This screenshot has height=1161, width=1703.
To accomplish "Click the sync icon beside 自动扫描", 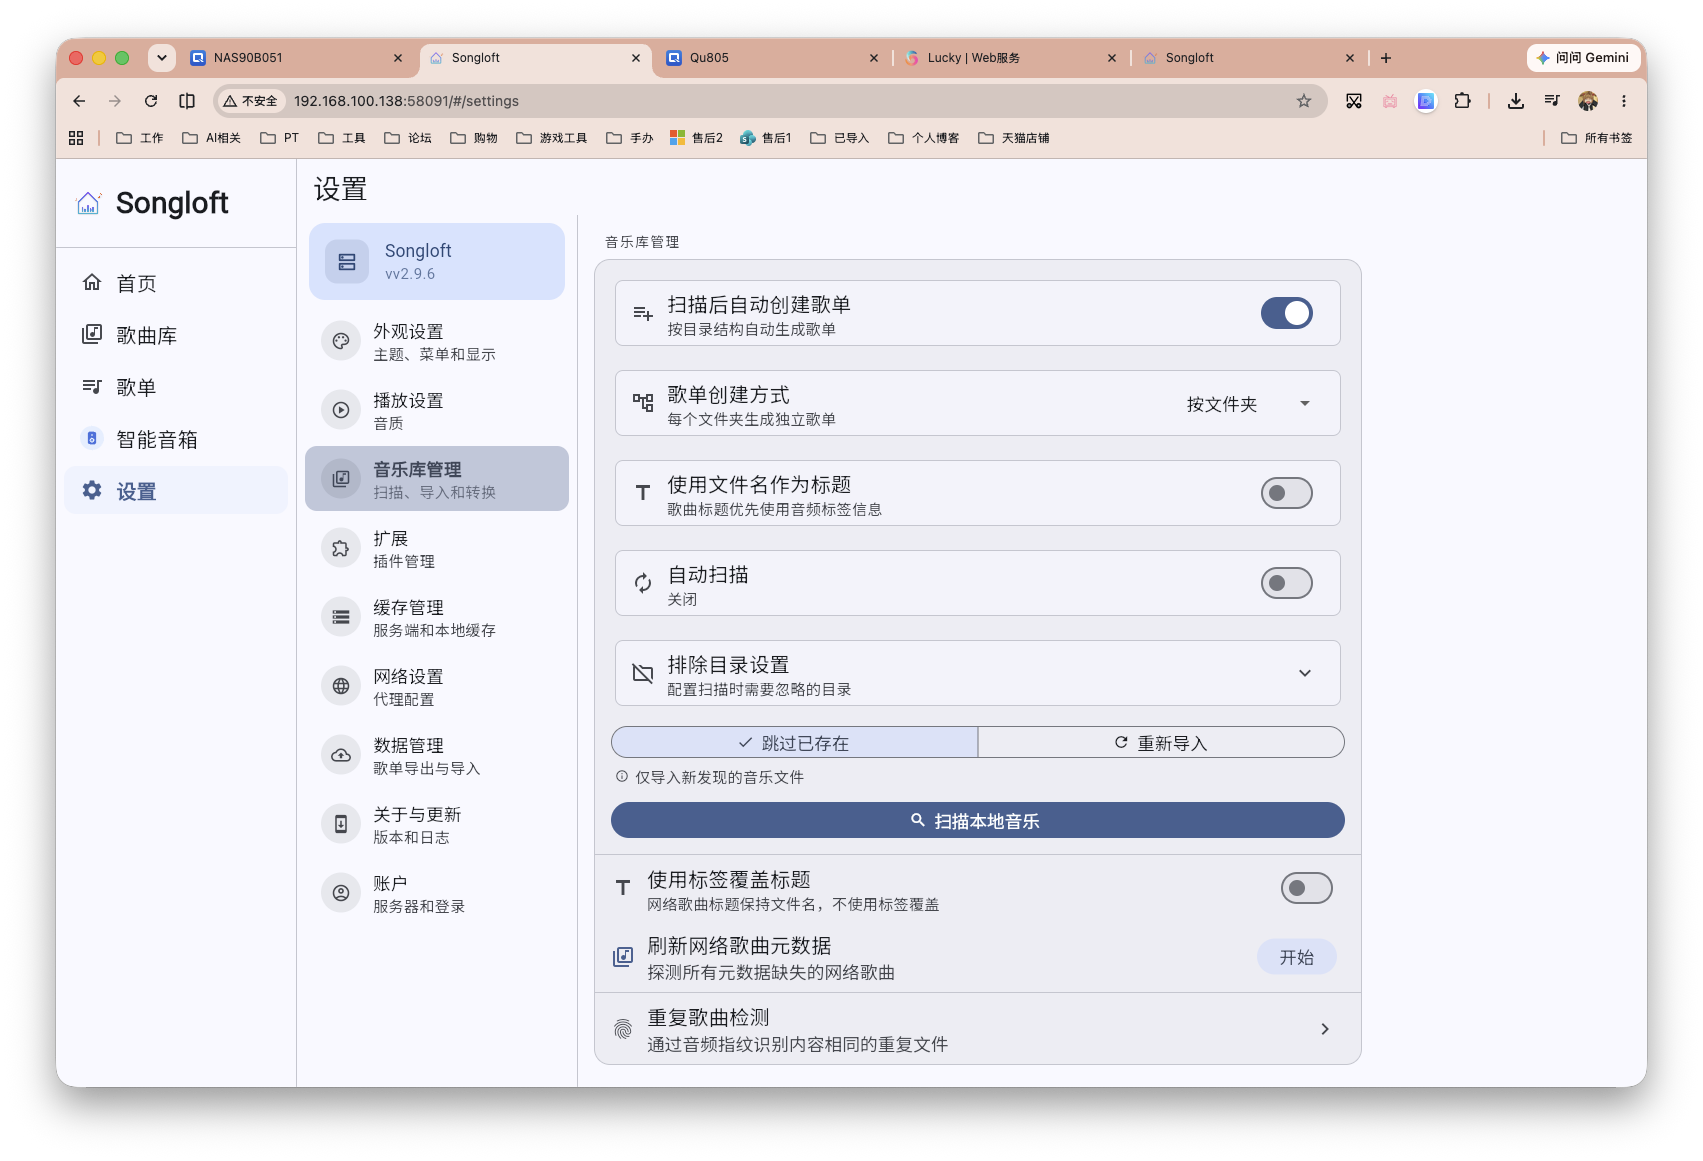I will coord(643,583).
